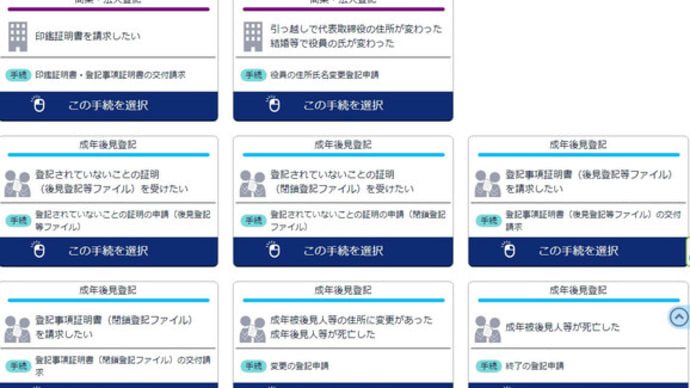Click 手続 badge next to 印鑑証明書・登記事項証明書の交付請求
690x388 pixels.
[18, 75]
